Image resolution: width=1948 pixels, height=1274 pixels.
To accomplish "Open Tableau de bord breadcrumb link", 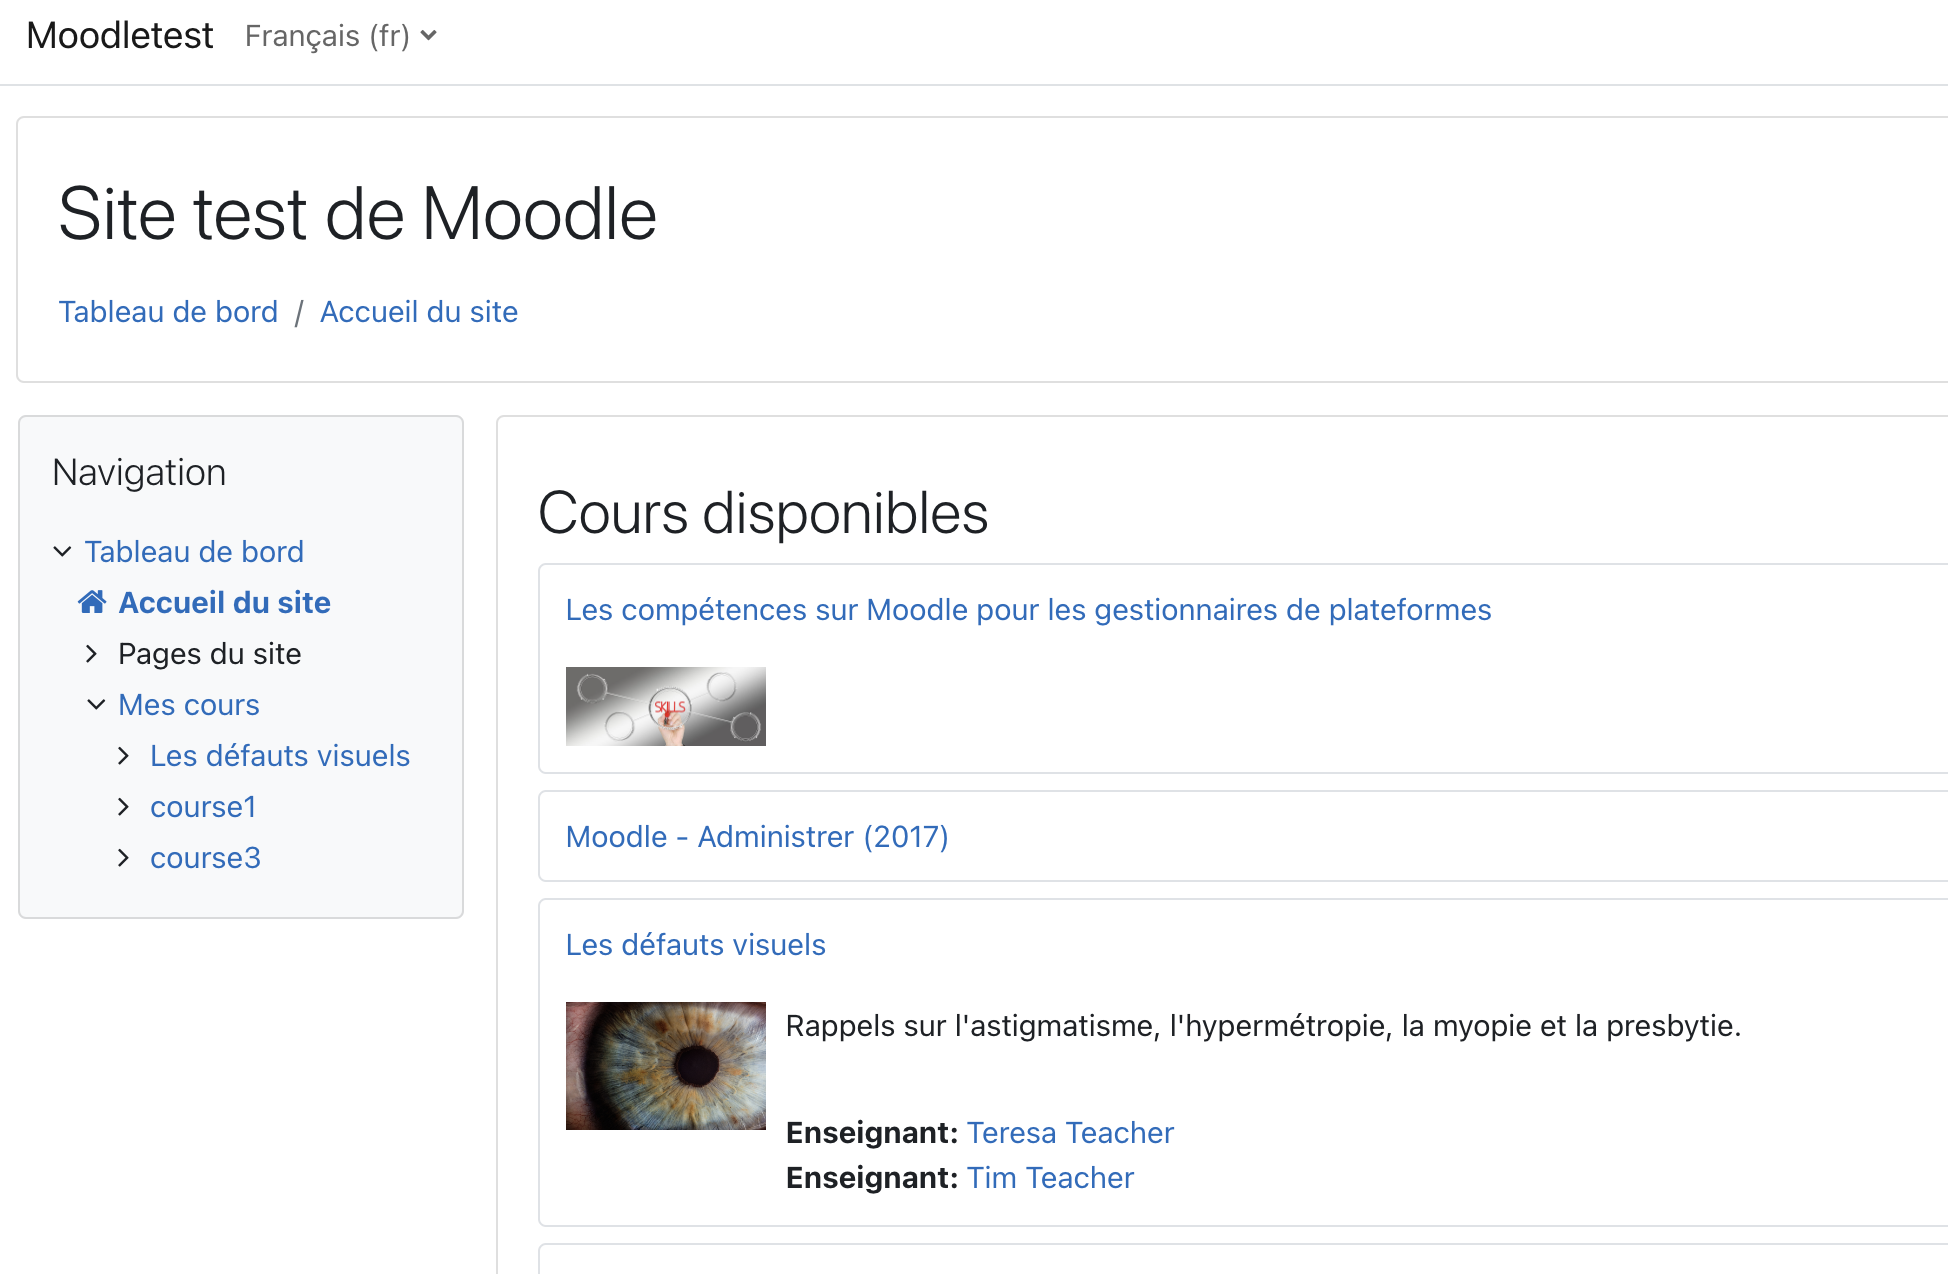I will point(168,312).
